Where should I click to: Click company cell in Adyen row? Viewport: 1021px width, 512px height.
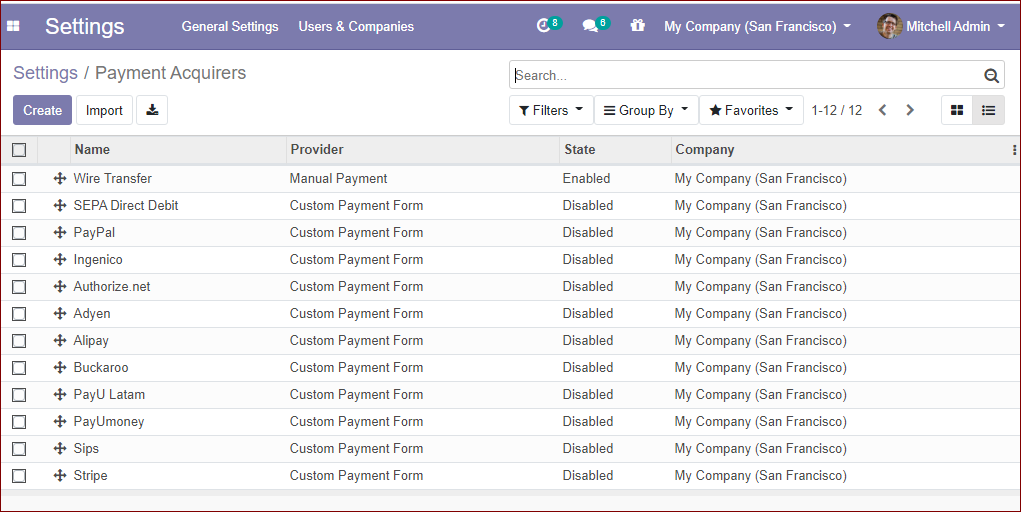[x=761, y=314]
